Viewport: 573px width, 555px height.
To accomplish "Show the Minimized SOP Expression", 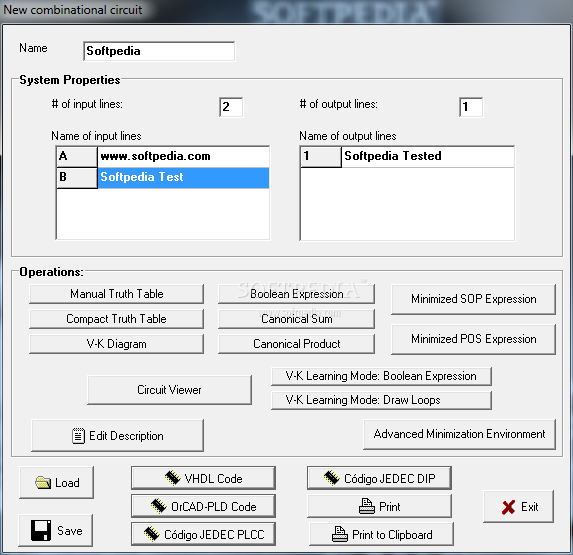I will click(473, 299).
